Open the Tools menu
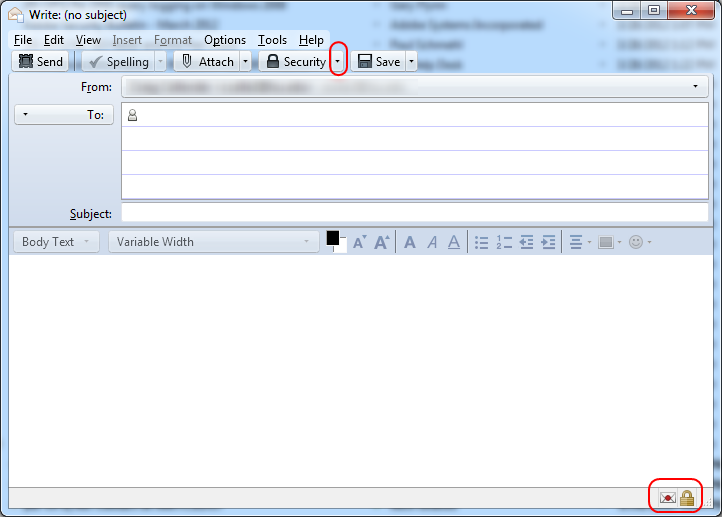The image size is (722, 517). 272,40
